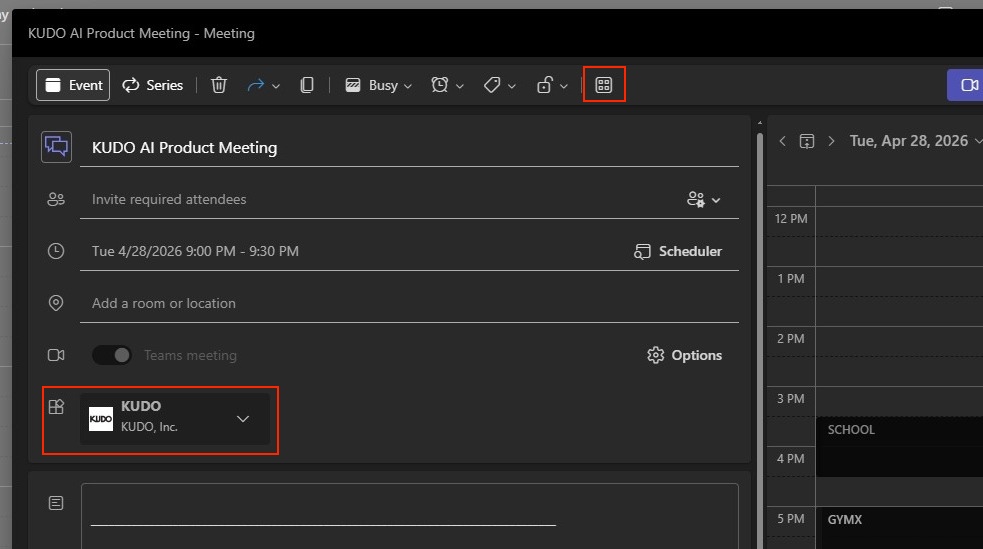
Task: Click the description notes icon
Action: tap(56, 503)
